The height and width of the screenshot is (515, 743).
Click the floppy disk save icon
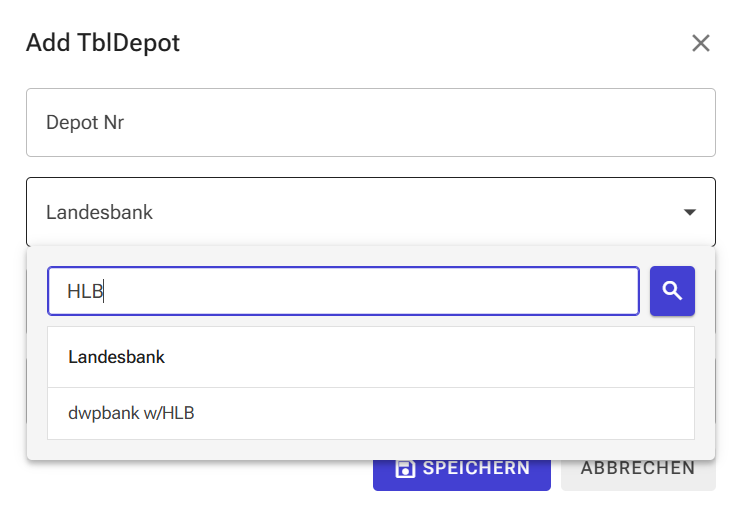pyautogui.click(x=405, y=468)
